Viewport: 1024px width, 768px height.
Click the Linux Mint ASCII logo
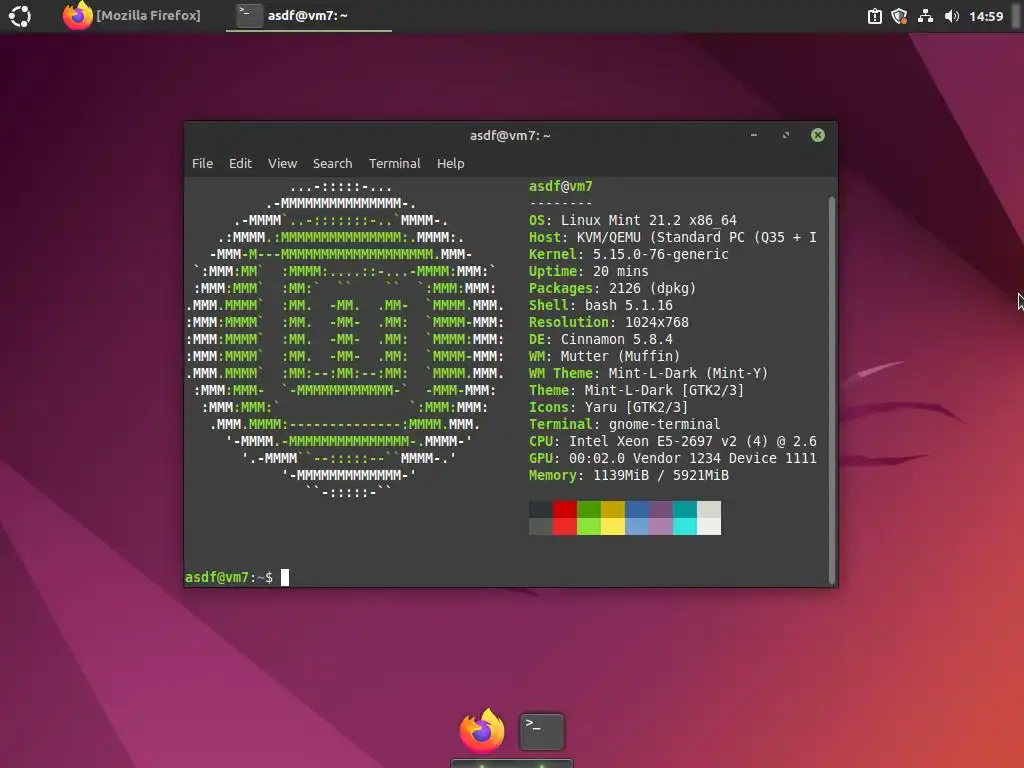(x=345, y=340)
